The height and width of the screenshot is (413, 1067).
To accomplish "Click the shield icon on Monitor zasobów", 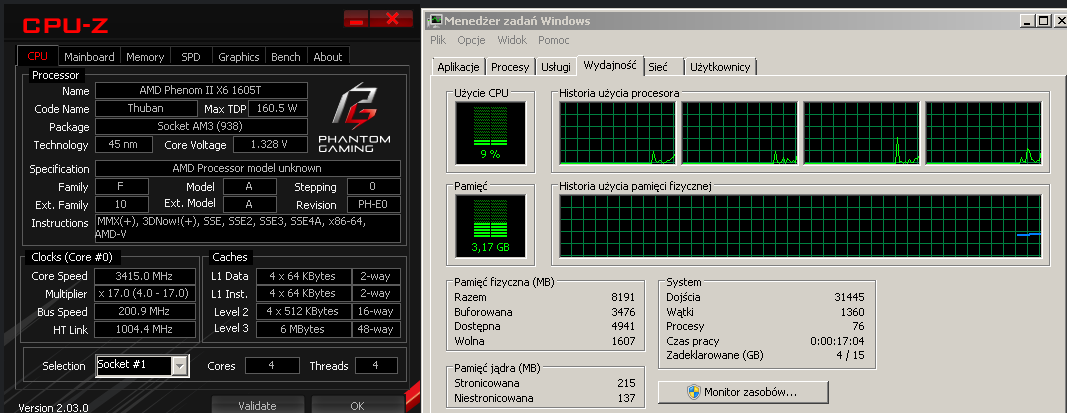I will (693, 393).
